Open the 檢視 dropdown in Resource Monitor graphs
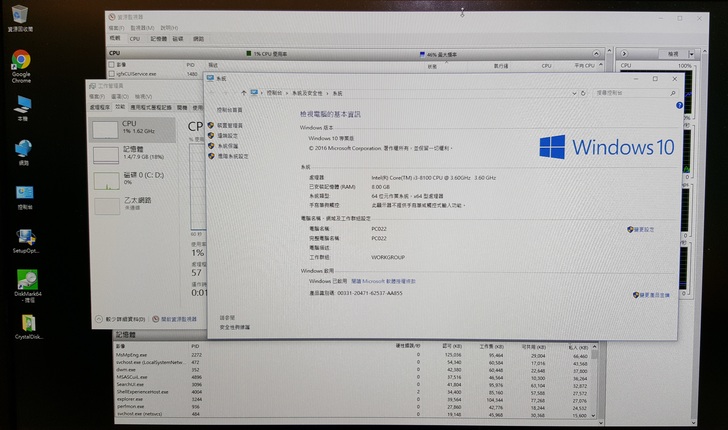Image resolution: width=728 pixels, height=430 pixels. [x=691, y=54]
